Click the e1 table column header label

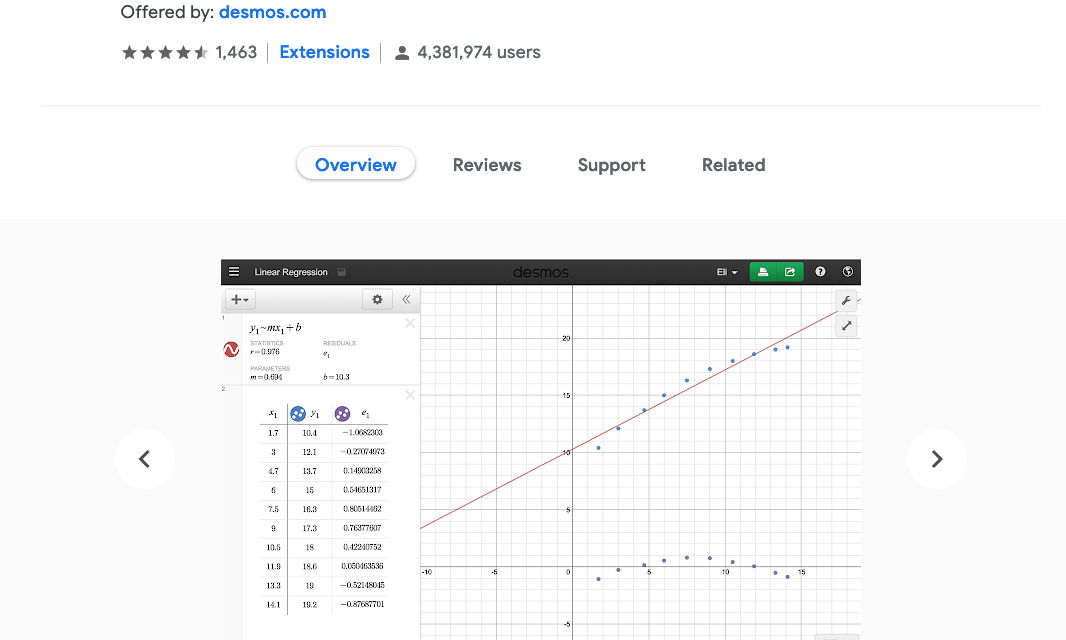(365, 414)
